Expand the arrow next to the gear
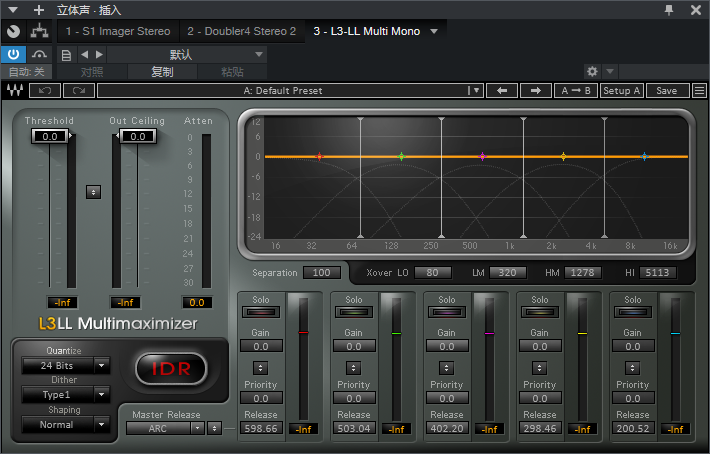 pyautogui.click(x=610, y=71)
